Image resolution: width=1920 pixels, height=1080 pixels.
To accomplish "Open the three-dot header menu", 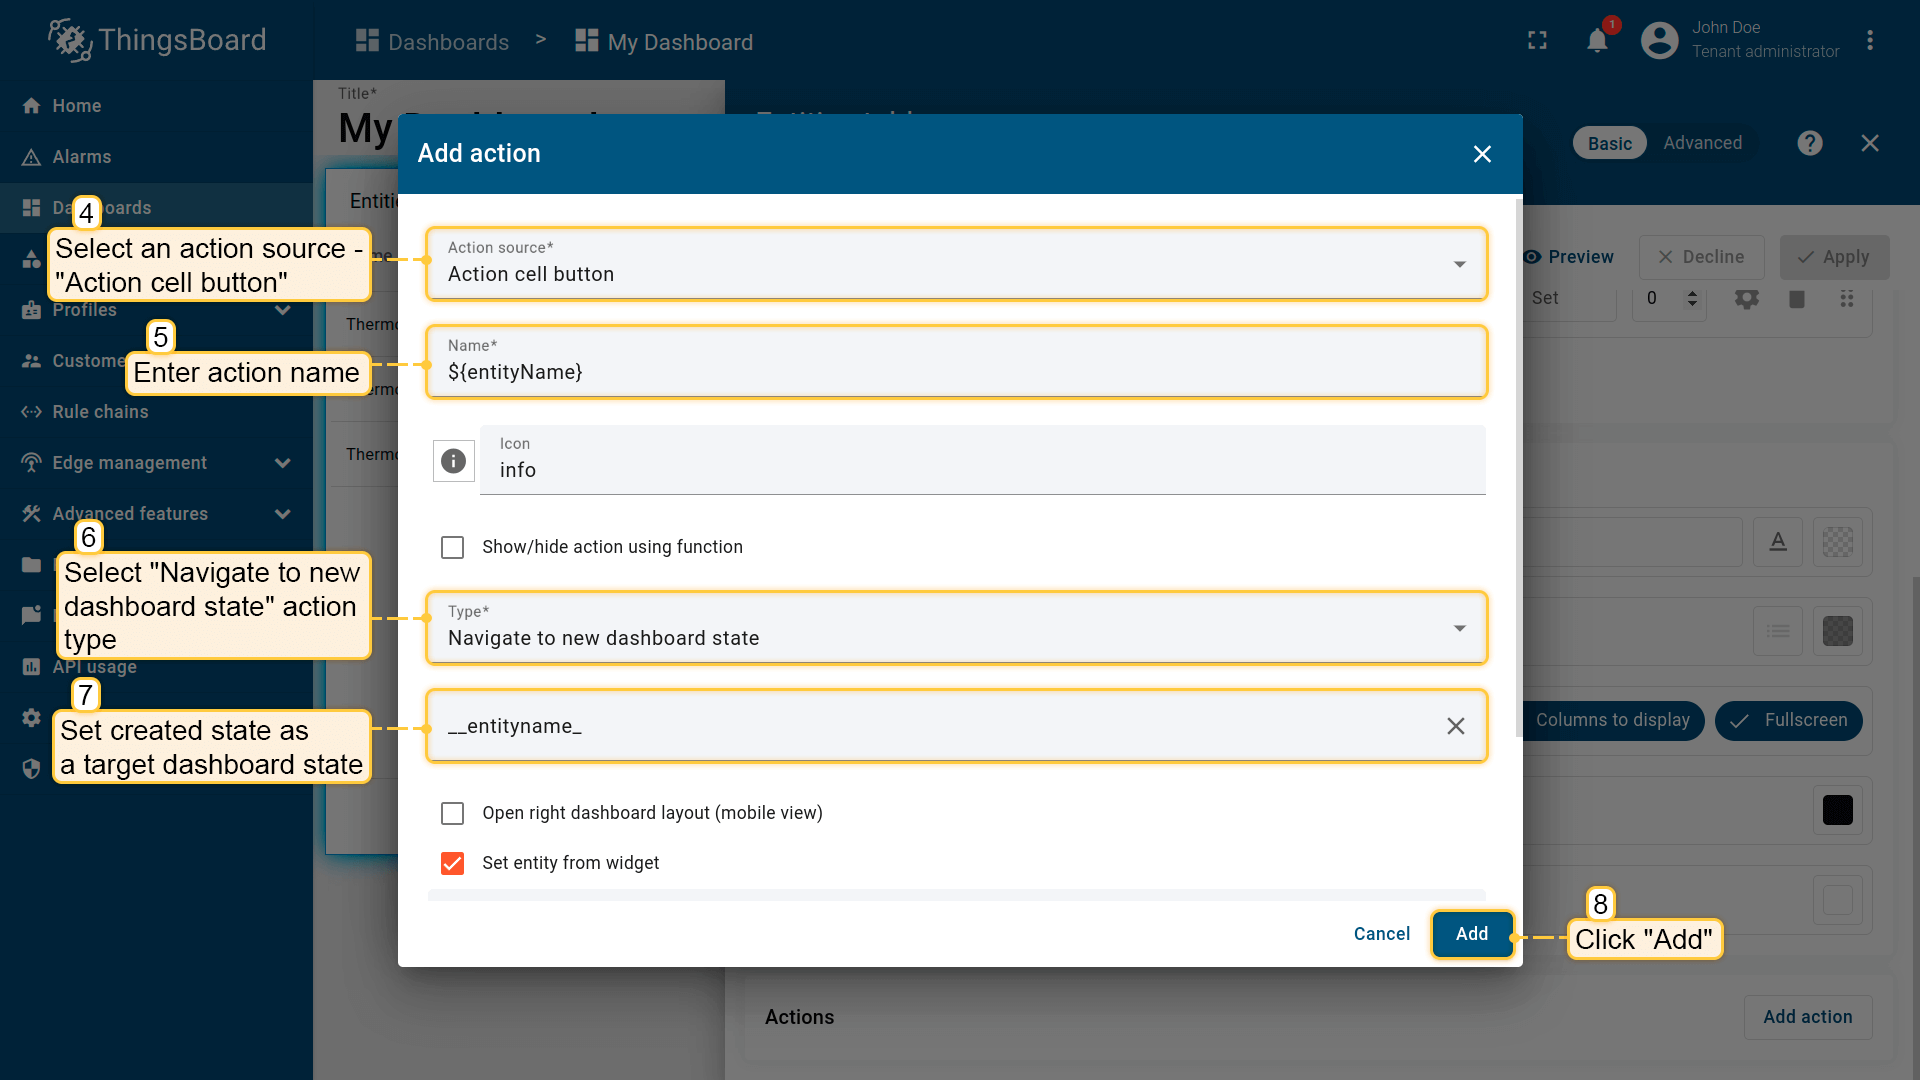I will click(x=1869, y=41).
